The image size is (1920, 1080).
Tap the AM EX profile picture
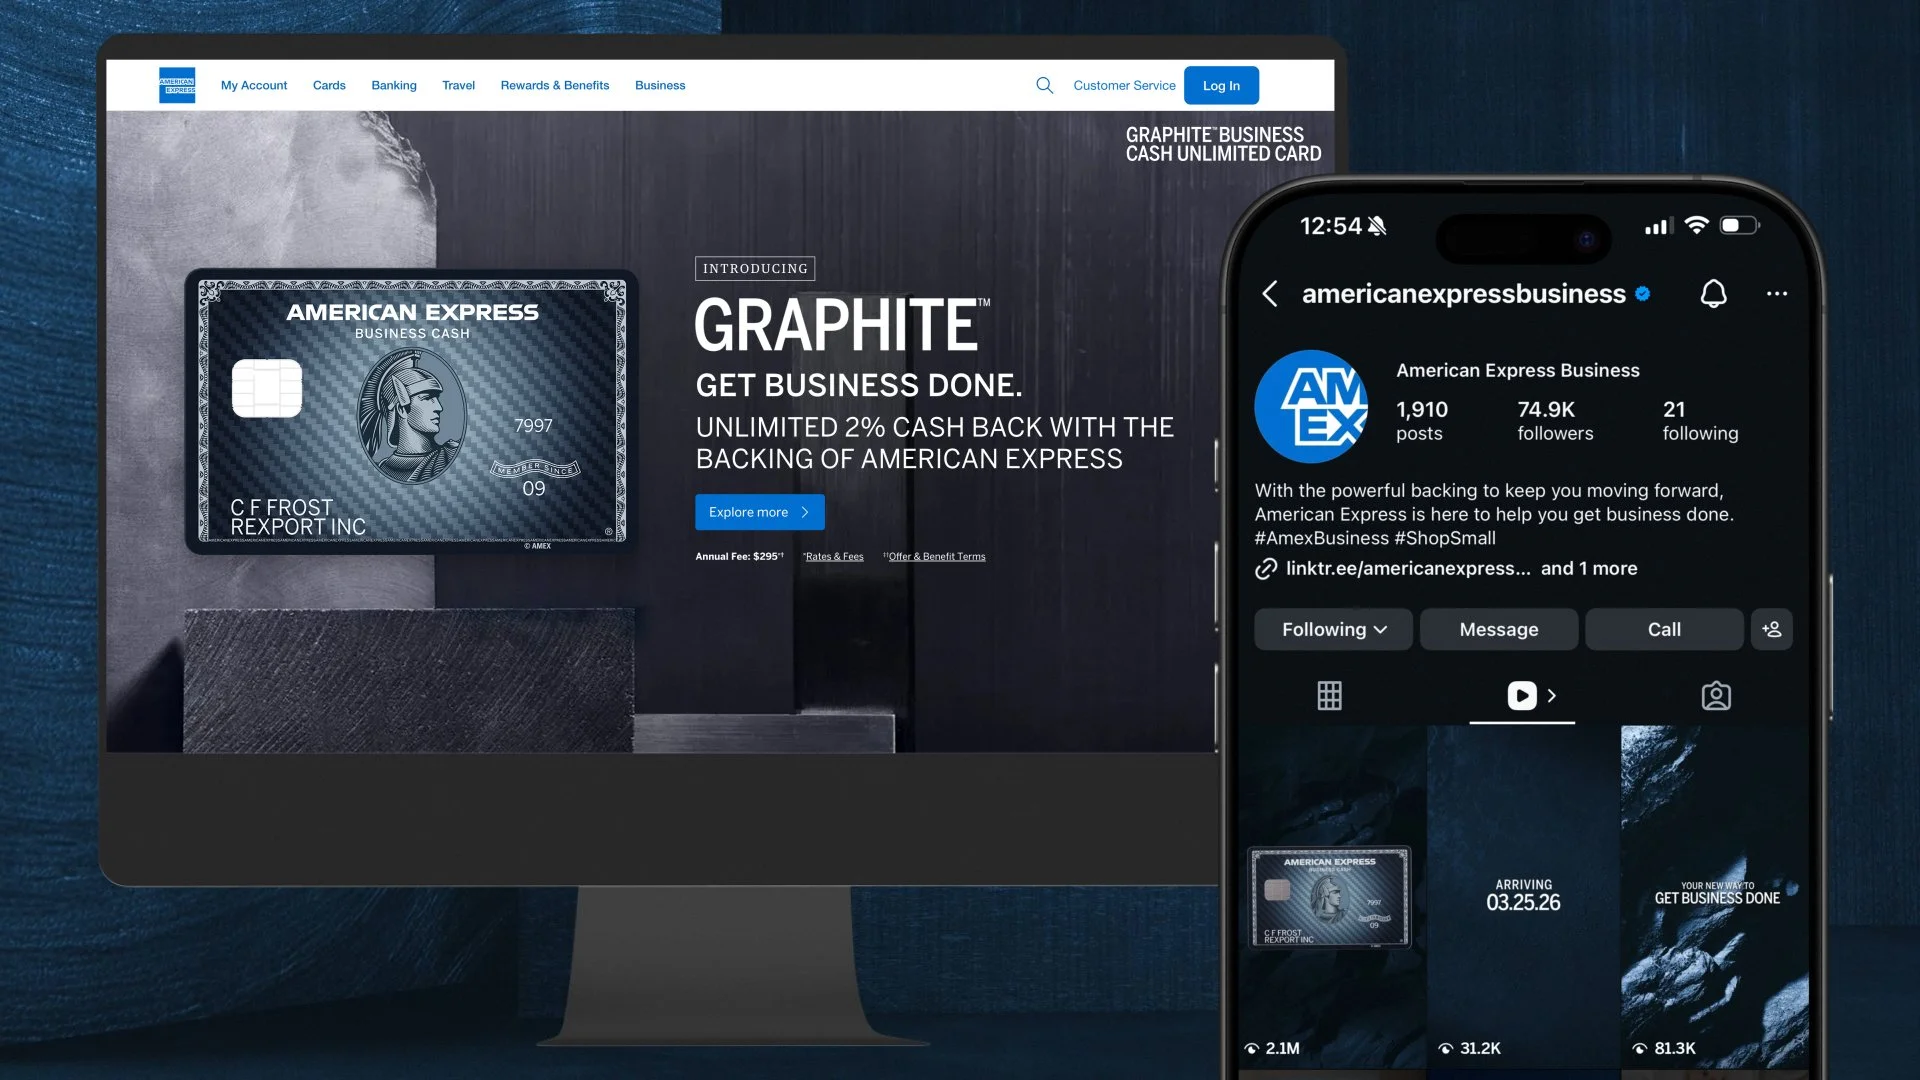1311,406
